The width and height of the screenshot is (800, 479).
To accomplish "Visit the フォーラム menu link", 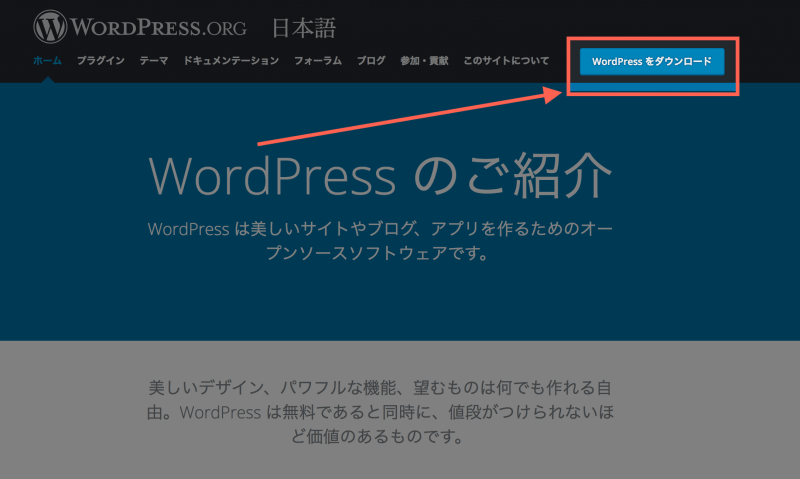I will tap(318, 61).
